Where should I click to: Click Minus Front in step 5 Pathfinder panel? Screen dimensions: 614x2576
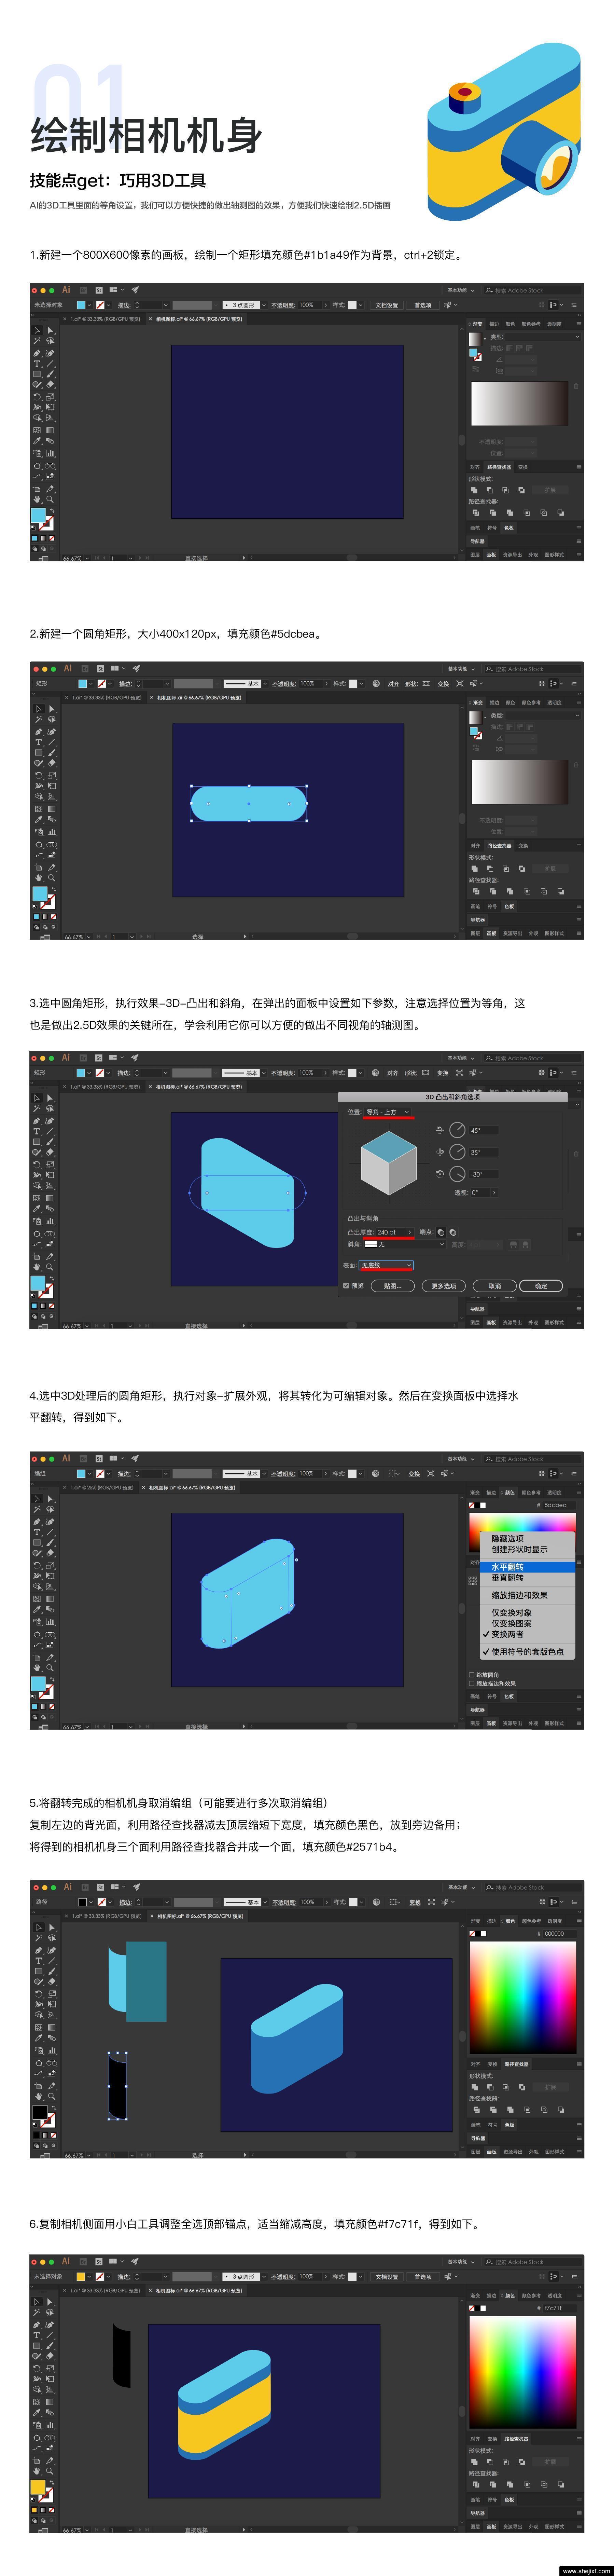(x=490, y=2087)
